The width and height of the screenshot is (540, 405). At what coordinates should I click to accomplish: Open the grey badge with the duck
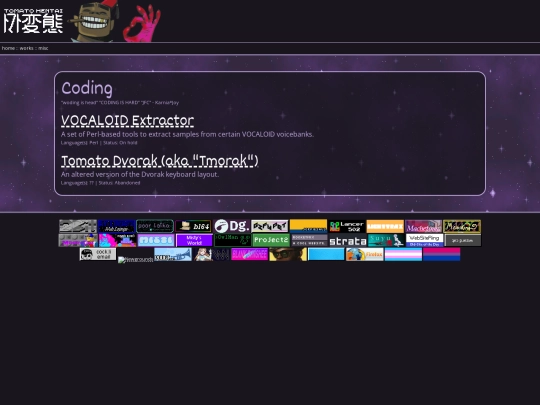point(78,240)
